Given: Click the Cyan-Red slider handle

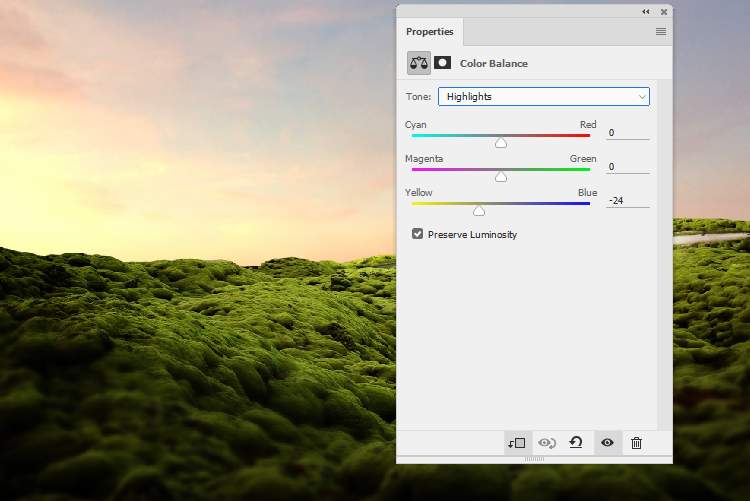Looking at the screenshot, I should coord(501,143).
